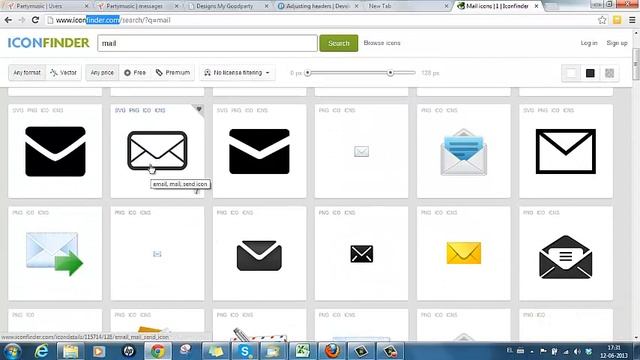Open Skype from the taskbar

pos(244,351)
